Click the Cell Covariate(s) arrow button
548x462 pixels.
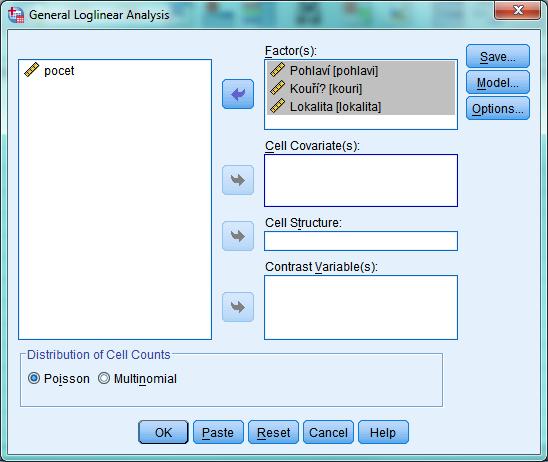click(x=238, y=180)
